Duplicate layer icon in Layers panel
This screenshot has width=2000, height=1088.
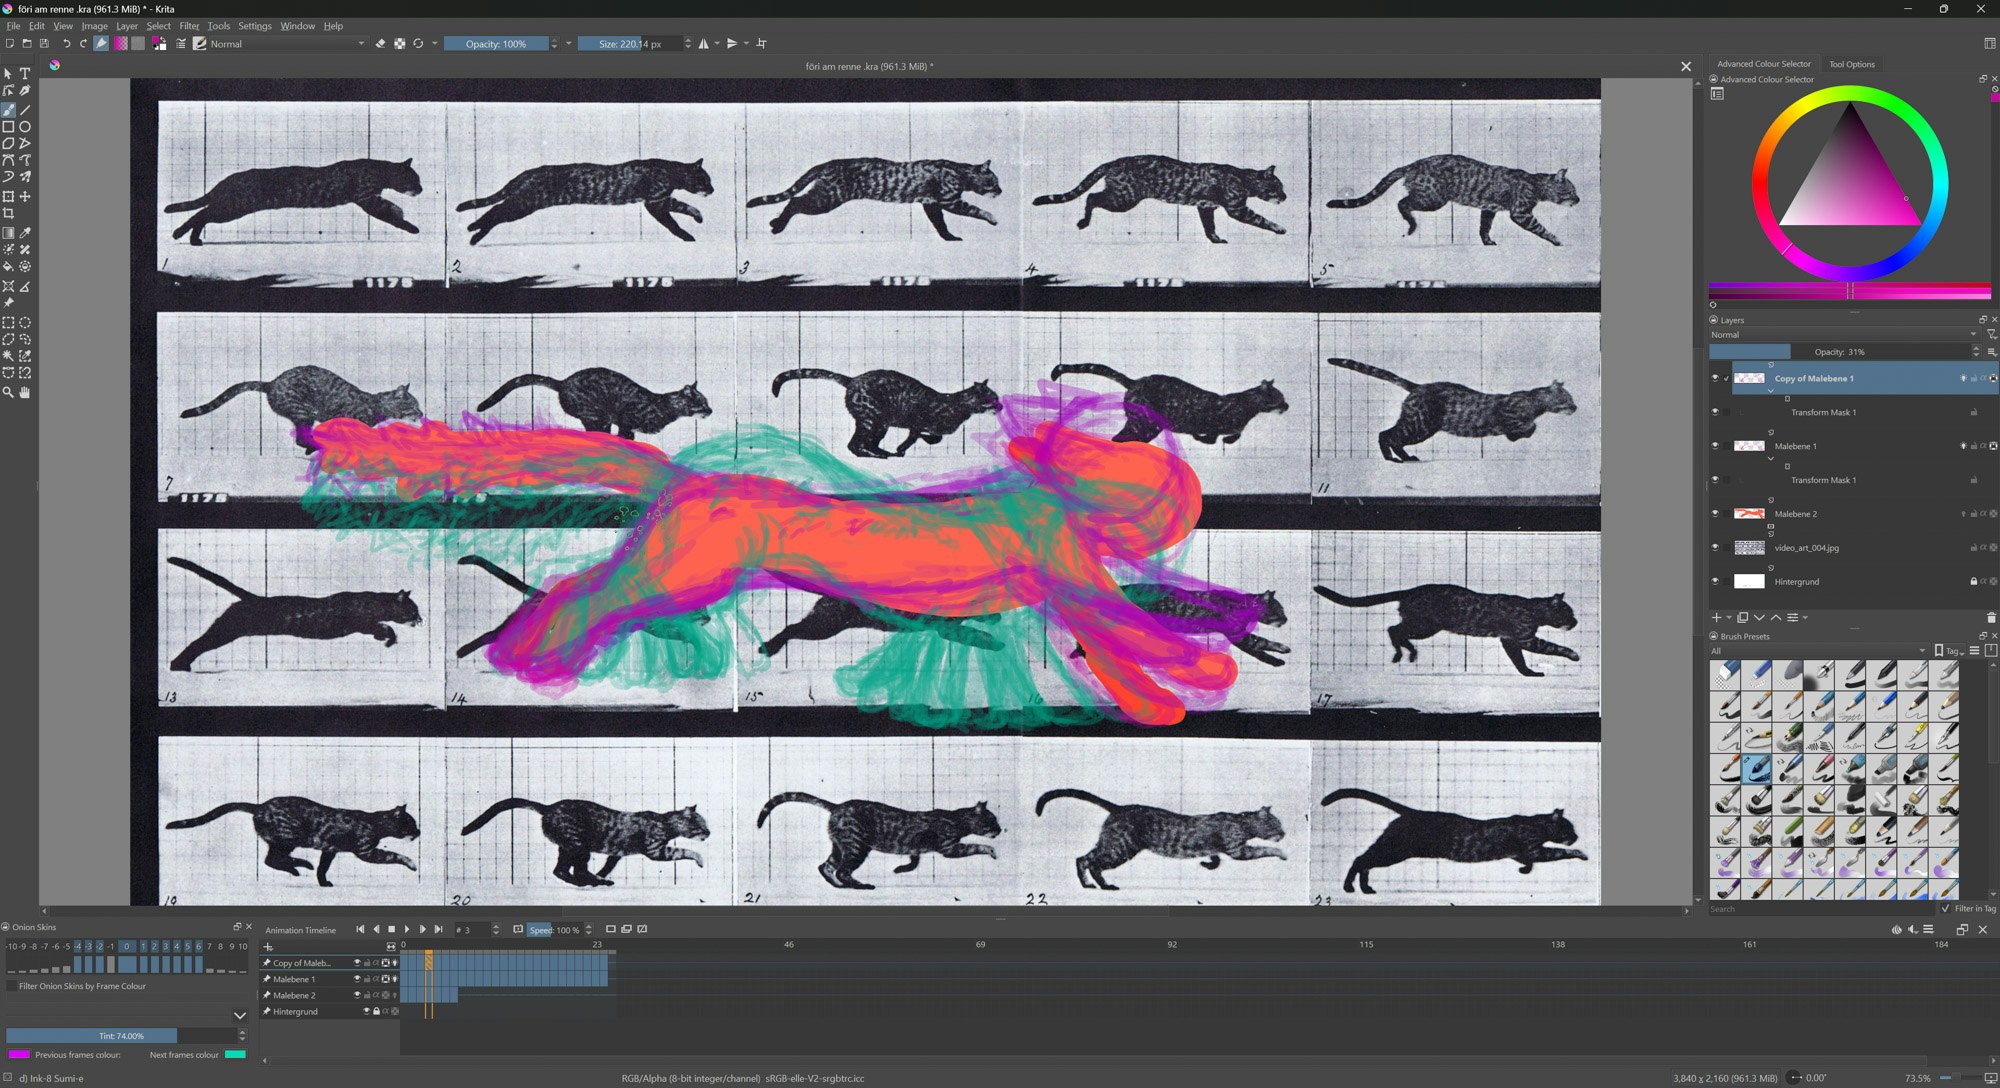(x=1742, y=618)
